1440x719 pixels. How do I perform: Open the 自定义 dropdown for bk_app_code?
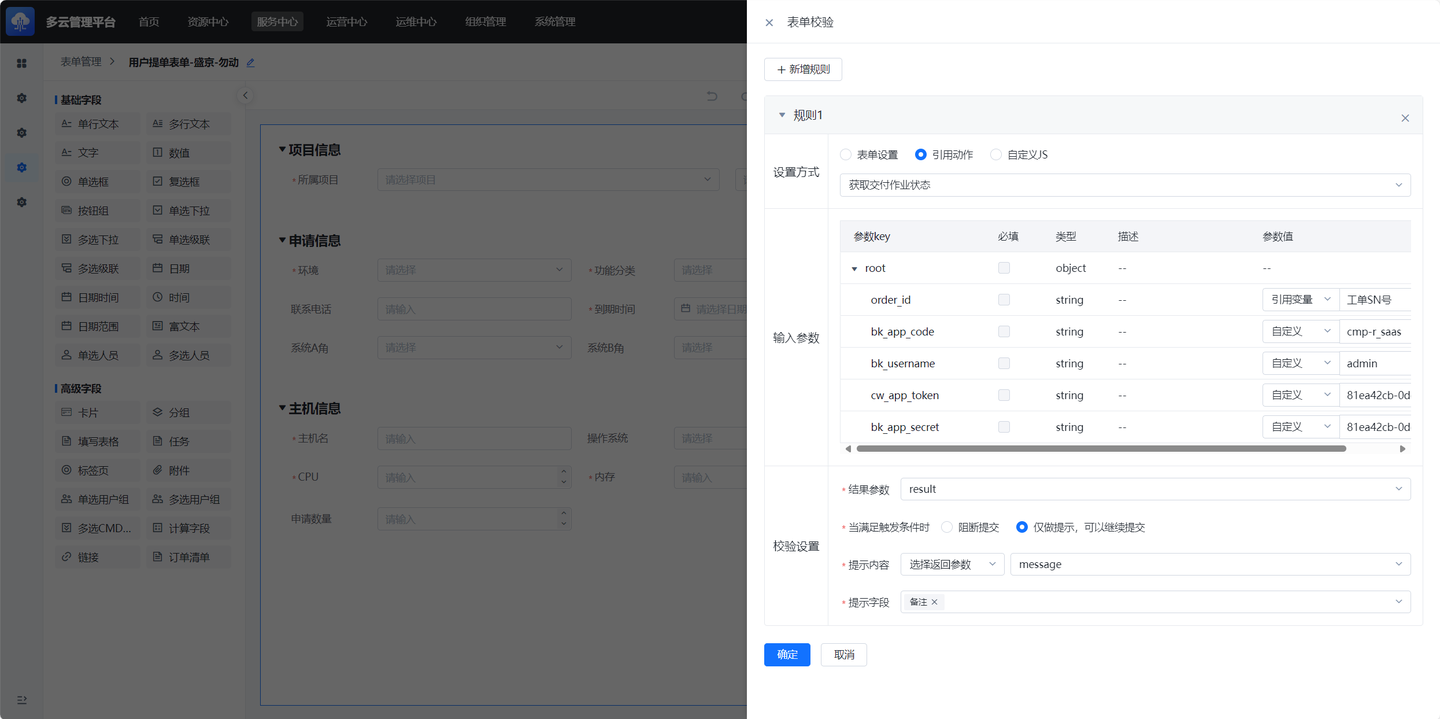[1300, 332]
